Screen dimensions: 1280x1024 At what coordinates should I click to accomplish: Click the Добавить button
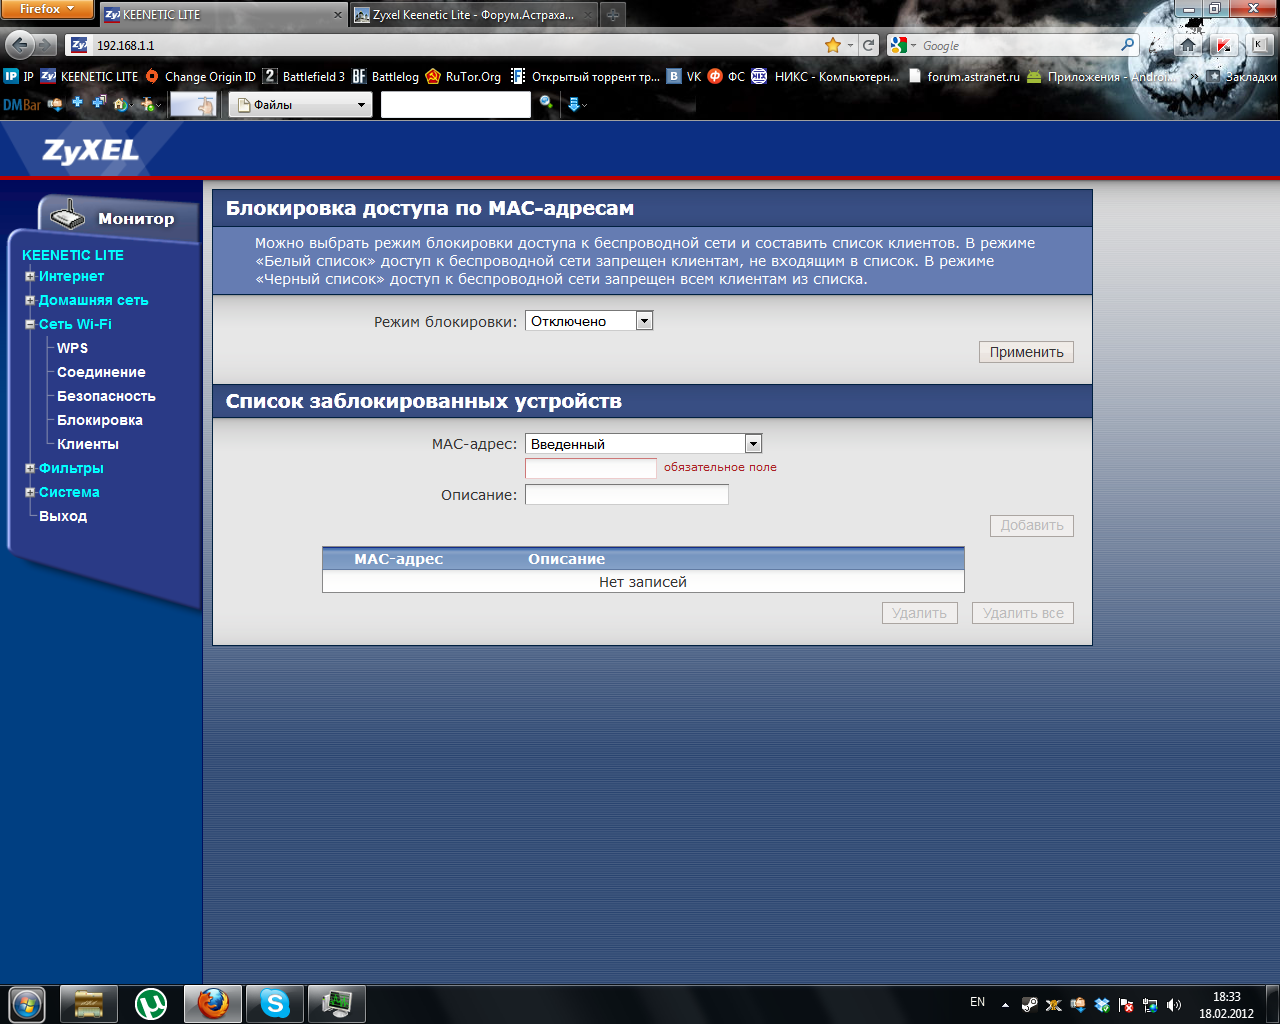coord(1032,526)
